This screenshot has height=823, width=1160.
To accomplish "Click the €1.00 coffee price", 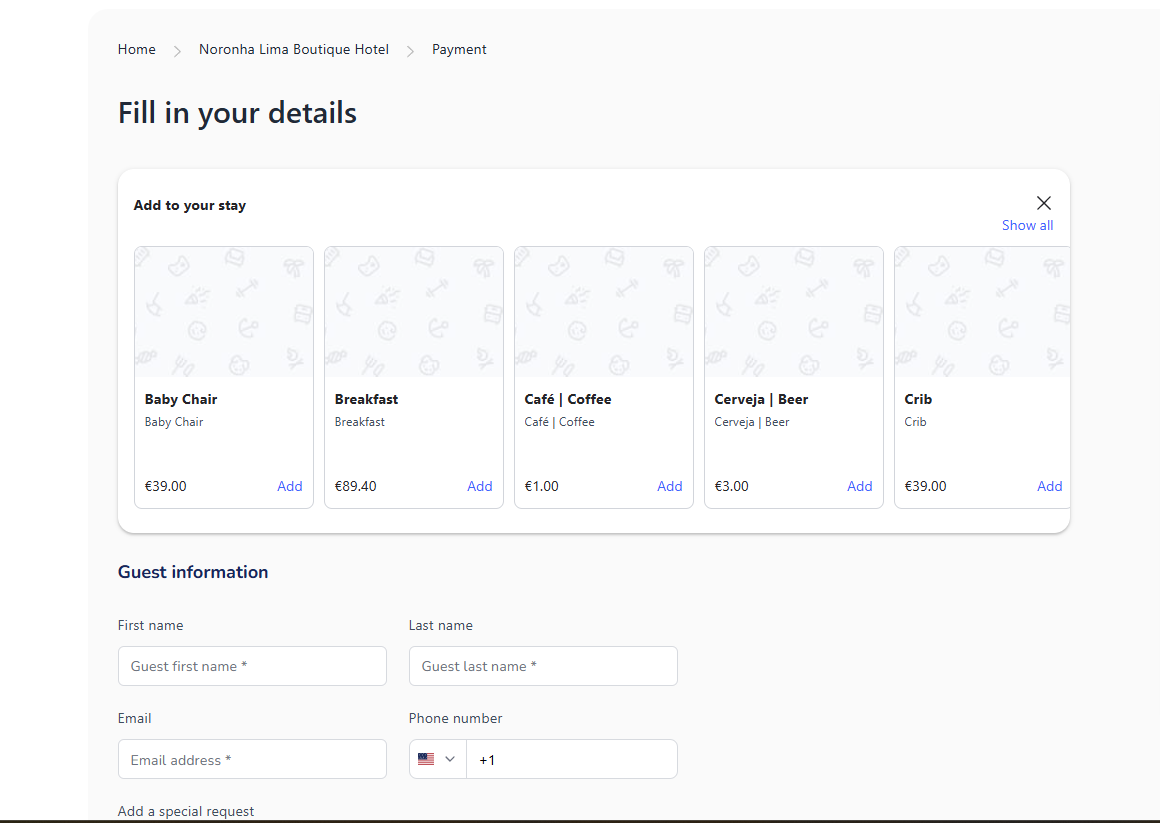I will coord(542,486).
